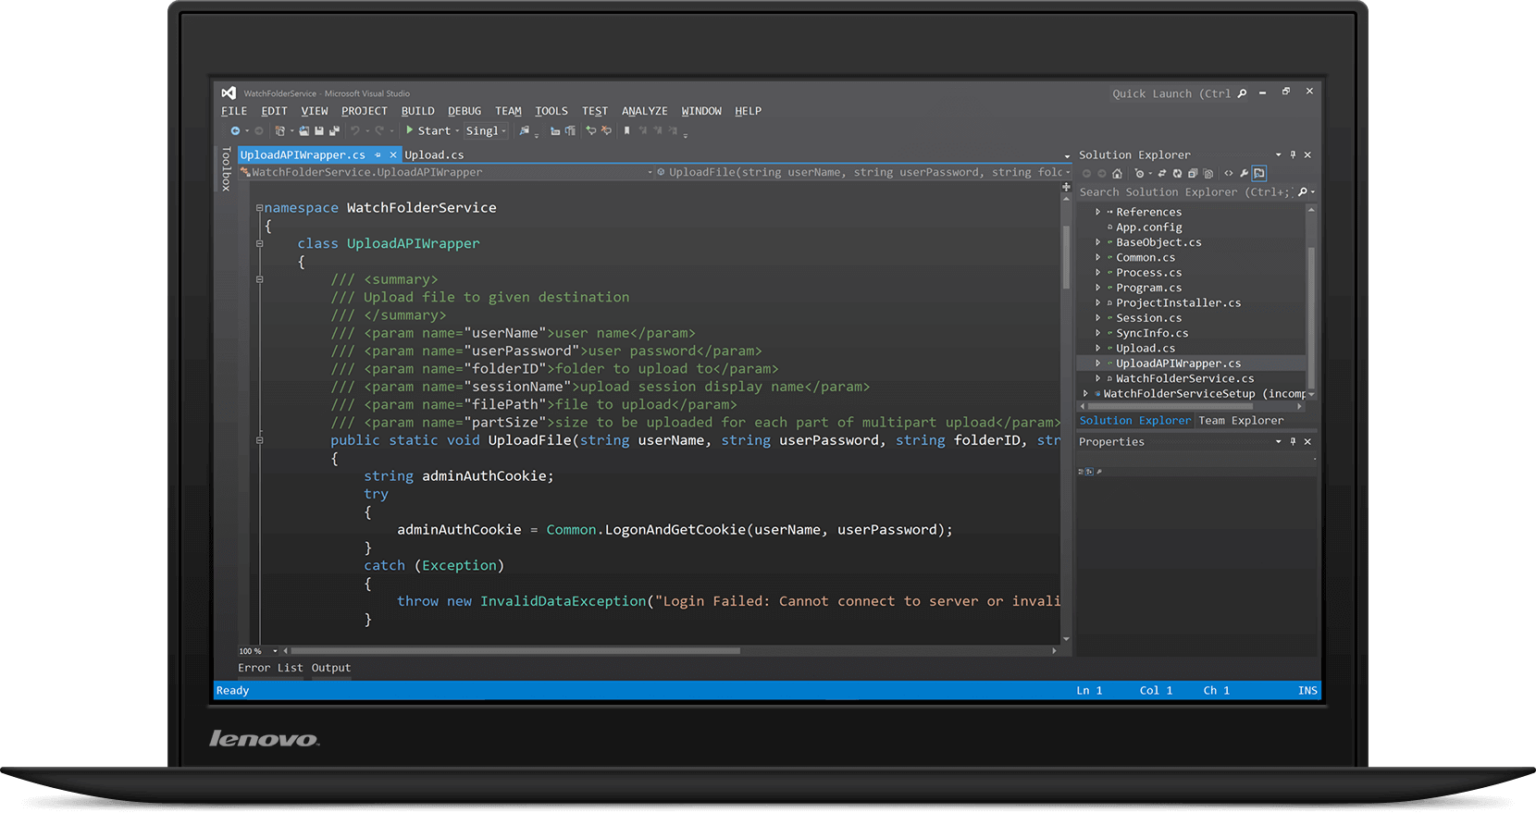Viewport: 1536px width, 813px height.
Task: Click the Undo icon on the toolbar
Action: [357, 131]
